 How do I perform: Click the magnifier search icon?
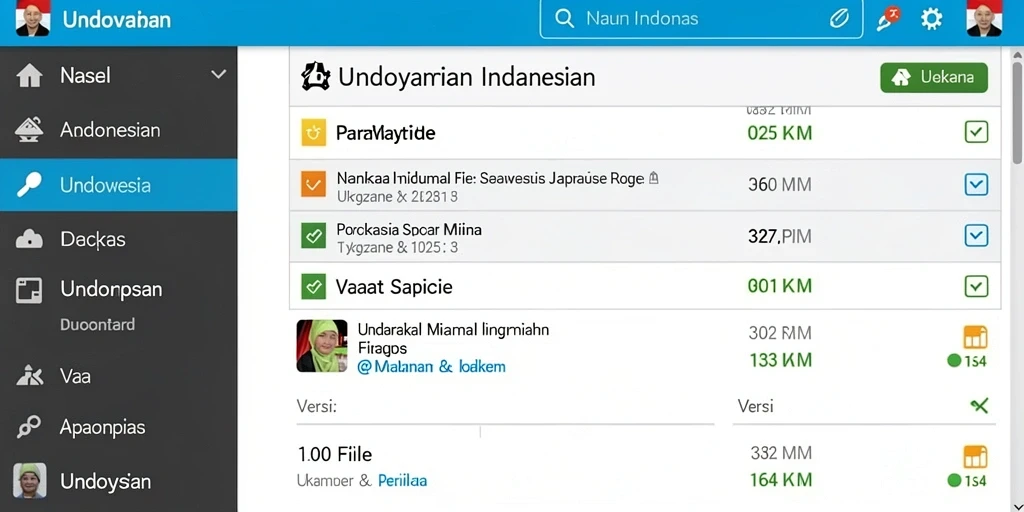[x=564, y=18]
